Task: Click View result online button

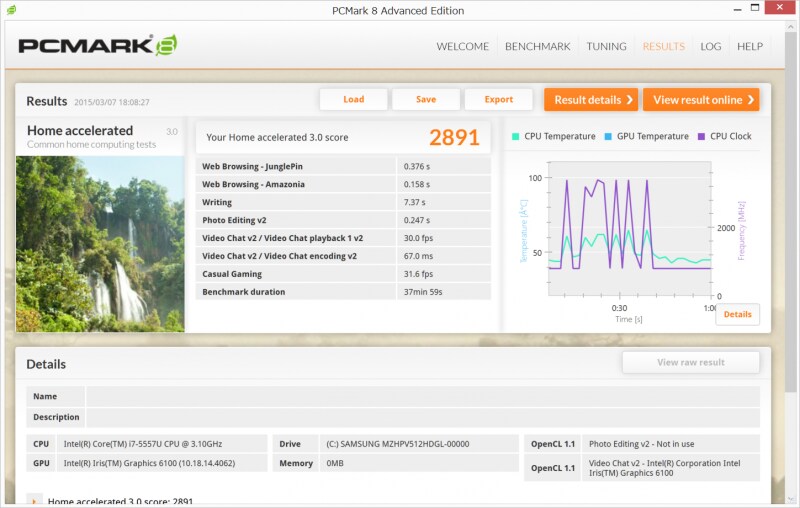Action: pos(700,100)
